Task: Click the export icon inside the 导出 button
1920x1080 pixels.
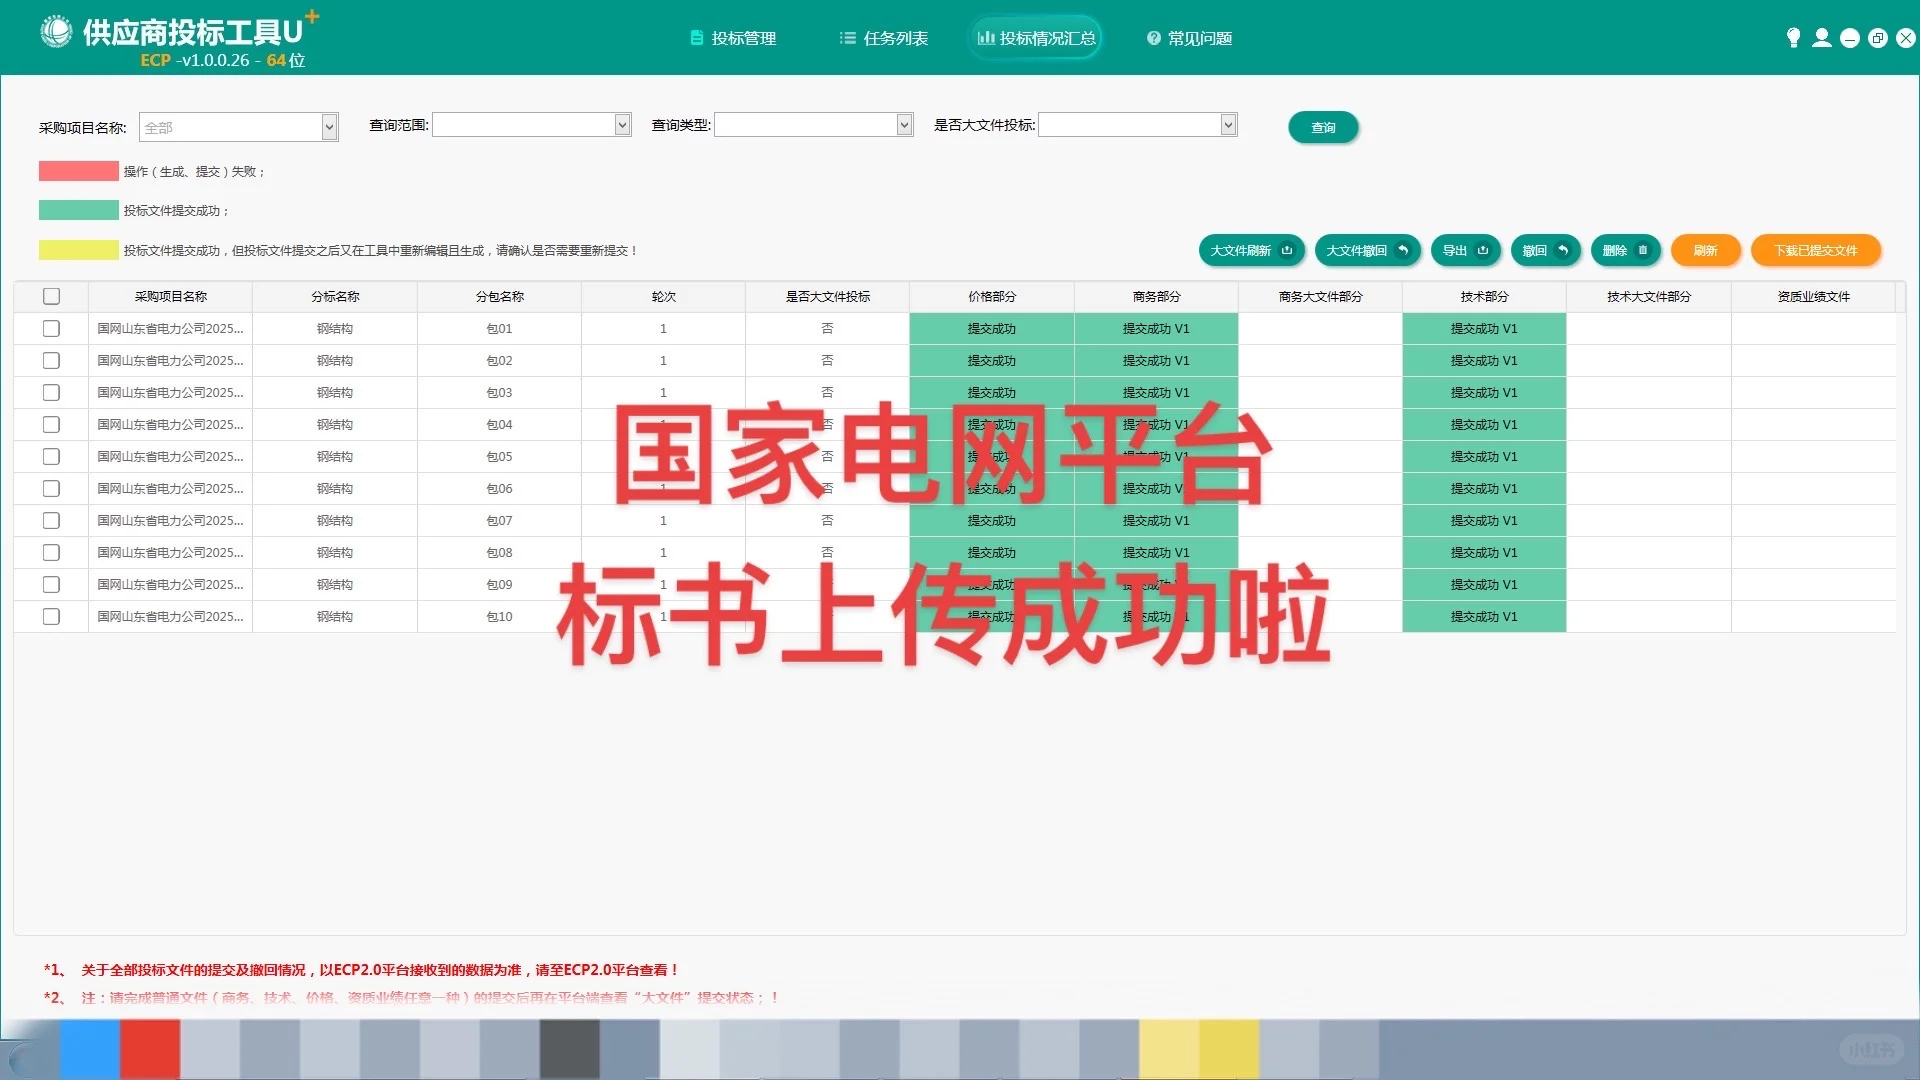Action: (1481, 250)
